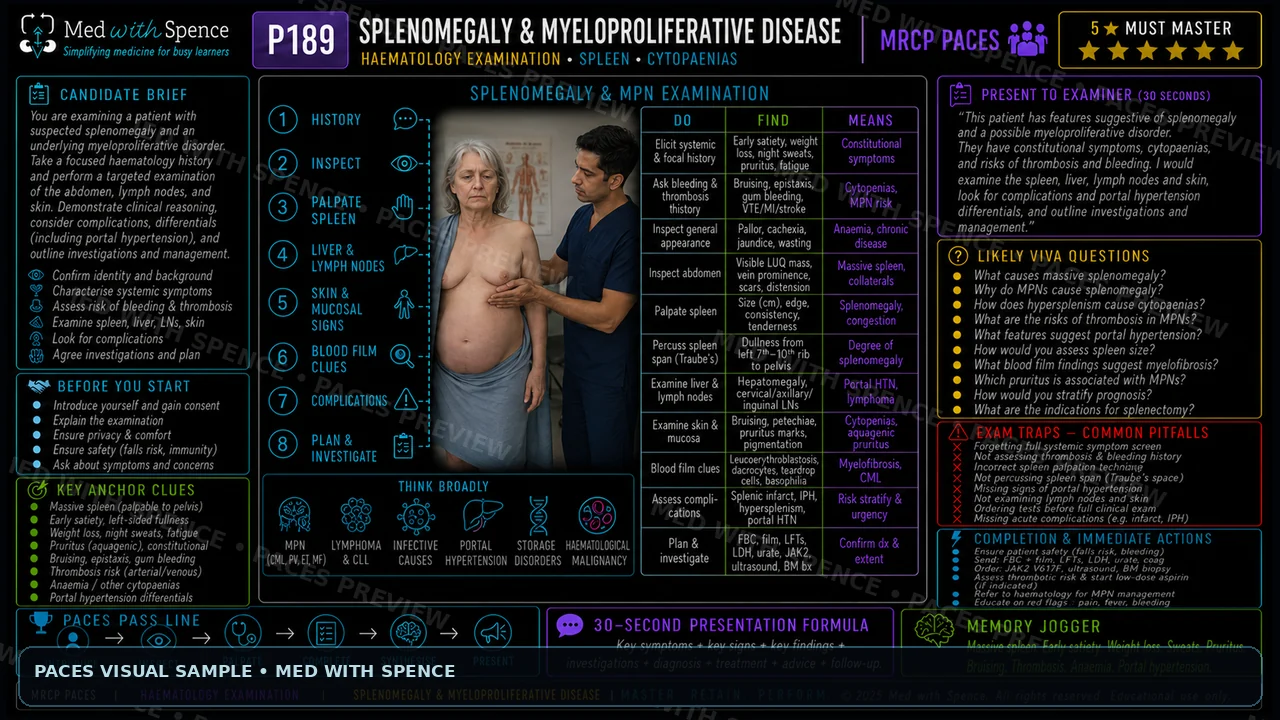Select step number 1 circle for History

[x=283, y=120]
